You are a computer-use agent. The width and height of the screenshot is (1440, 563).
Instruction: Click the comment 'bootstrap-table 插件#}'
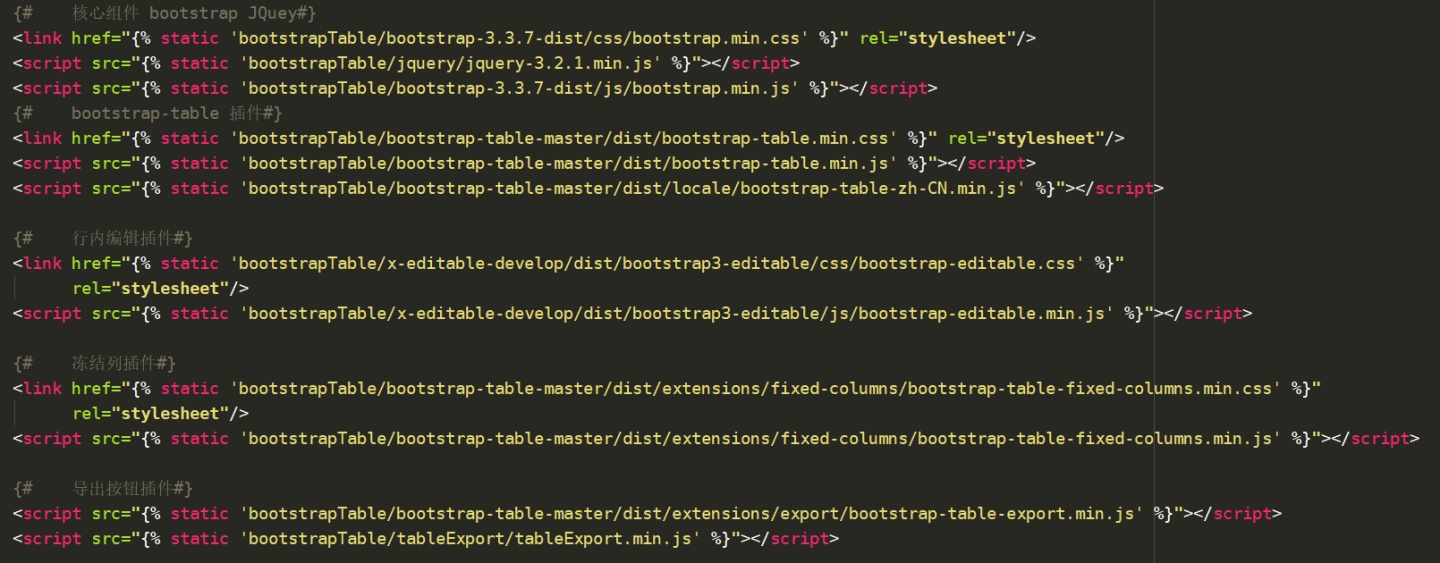177,113
